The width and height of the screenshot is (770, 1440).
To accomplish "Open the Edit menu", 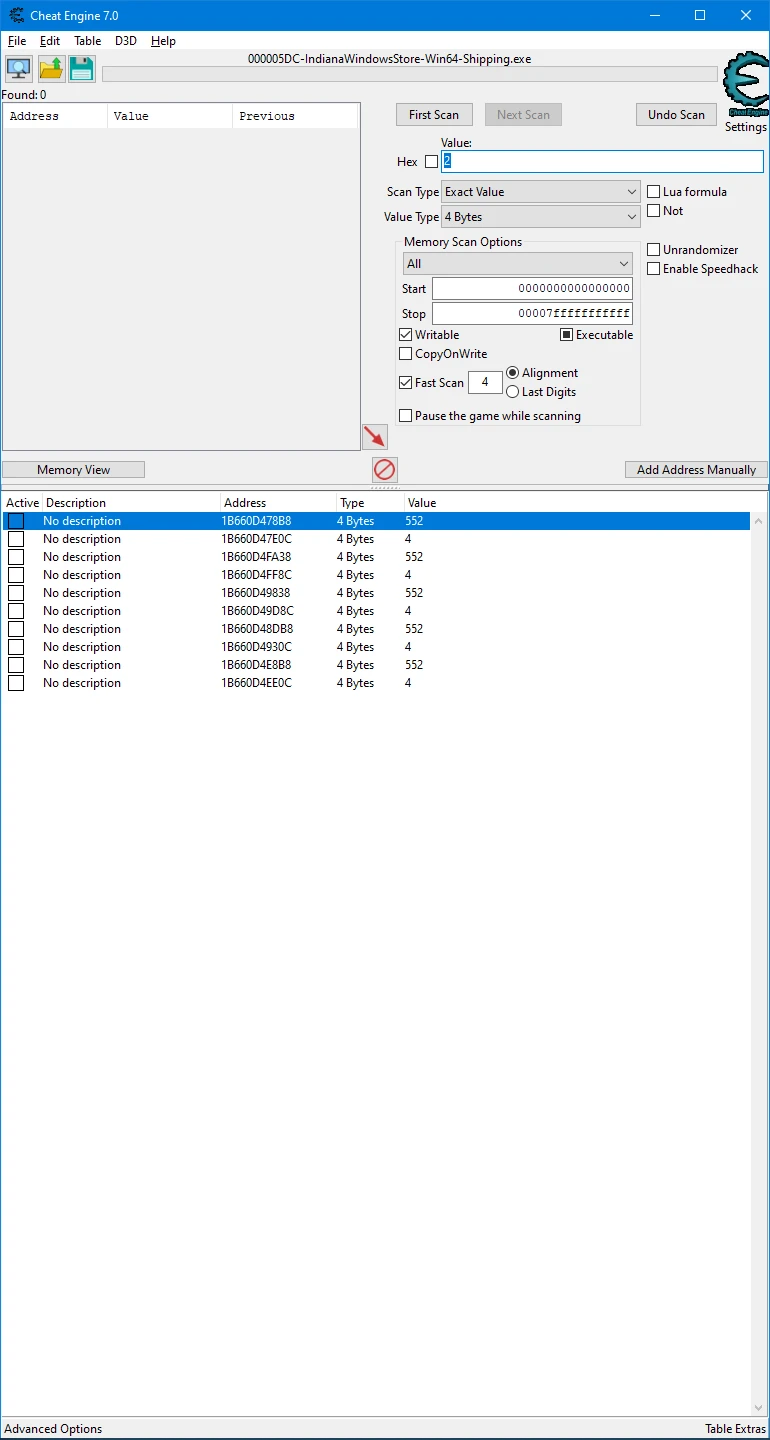I will point(50,41).
